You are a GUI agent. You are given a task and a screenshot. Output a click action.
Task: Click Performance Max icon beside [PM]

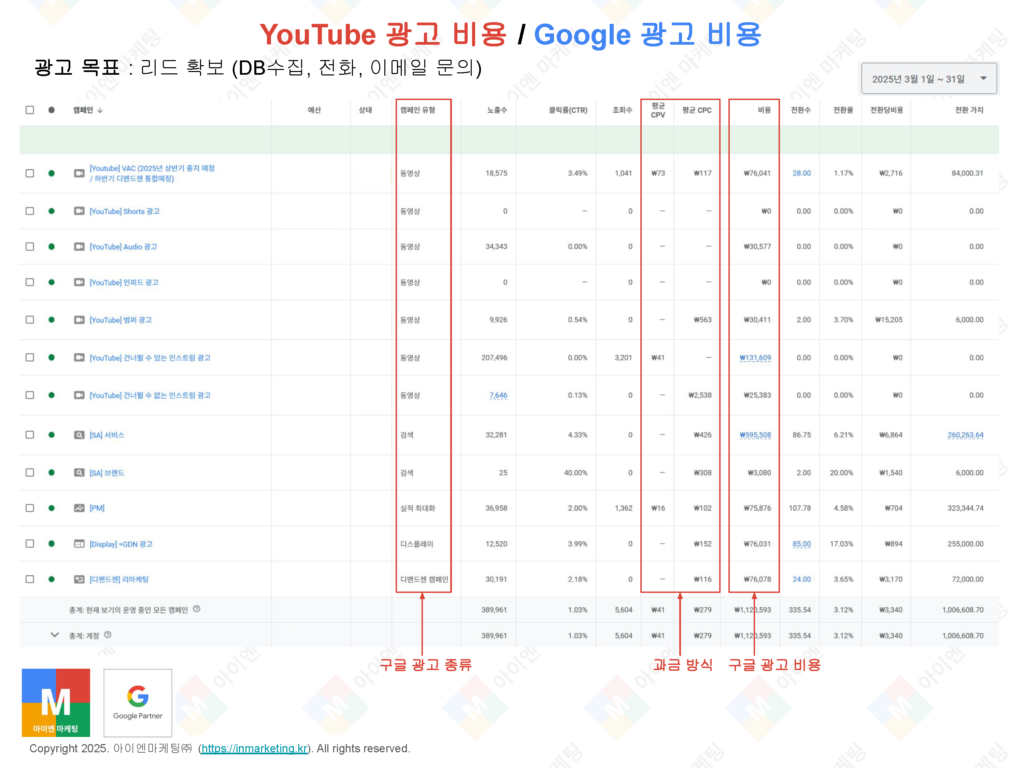pos(79,508)
